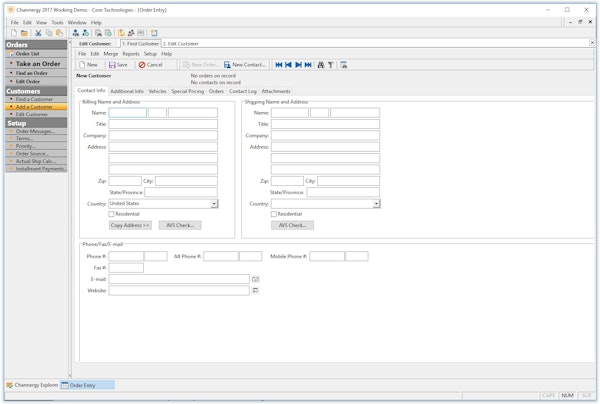Open Actual Ship Calc... under Setup
The width and height of the screenshot is (600, 404).
point(36,161)
